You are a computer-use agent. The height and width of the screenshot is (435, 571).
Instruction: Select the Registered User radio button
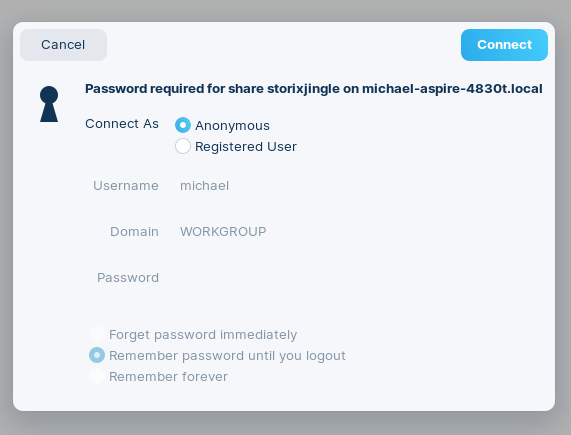pos(183,146)
